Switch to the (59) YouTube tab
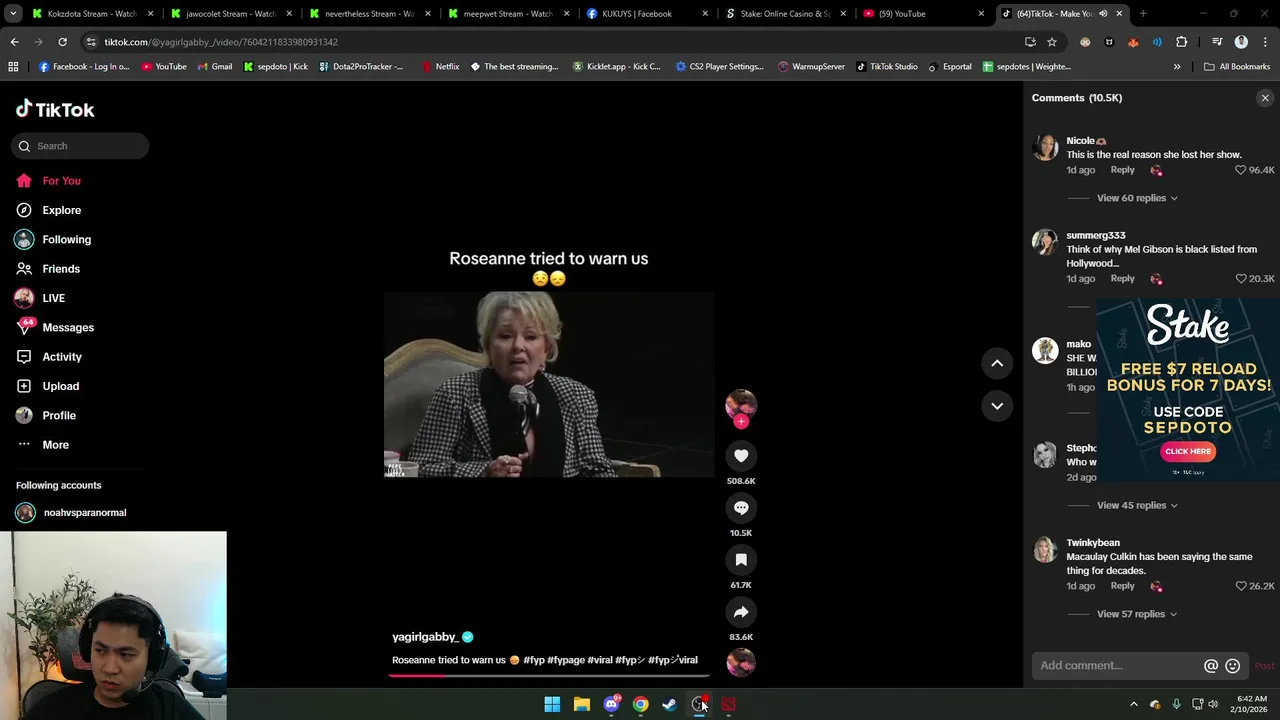 click(x=923, y=14)
